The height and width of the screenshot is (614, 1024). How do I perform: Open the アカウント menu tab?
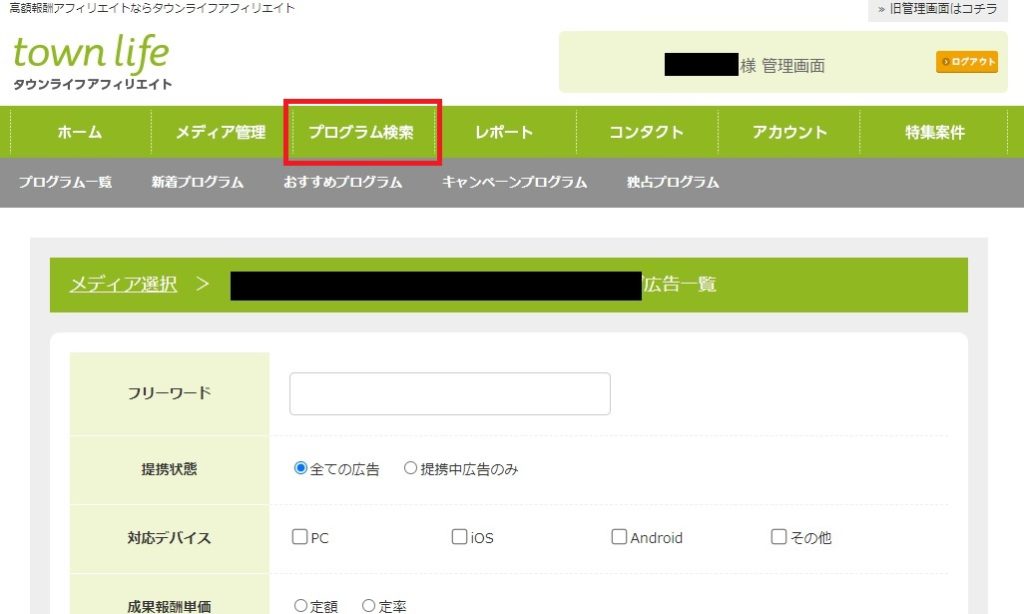coord(789,132)
